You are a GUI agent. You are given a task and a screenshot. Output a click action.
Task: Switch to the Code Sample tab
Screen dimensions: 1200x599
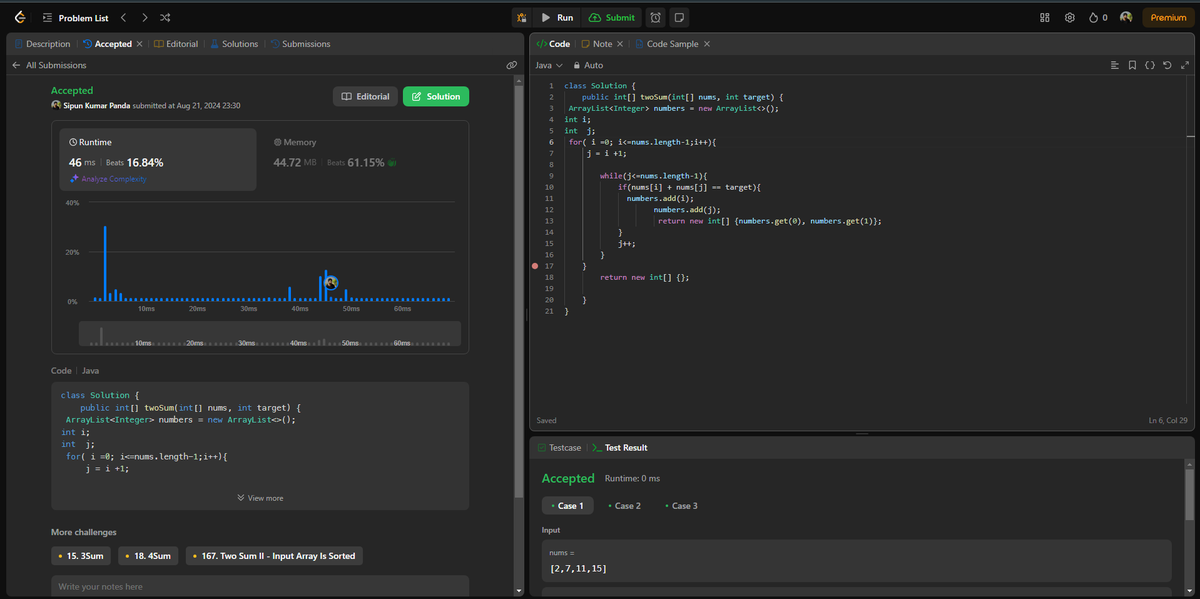click(667, 44)
